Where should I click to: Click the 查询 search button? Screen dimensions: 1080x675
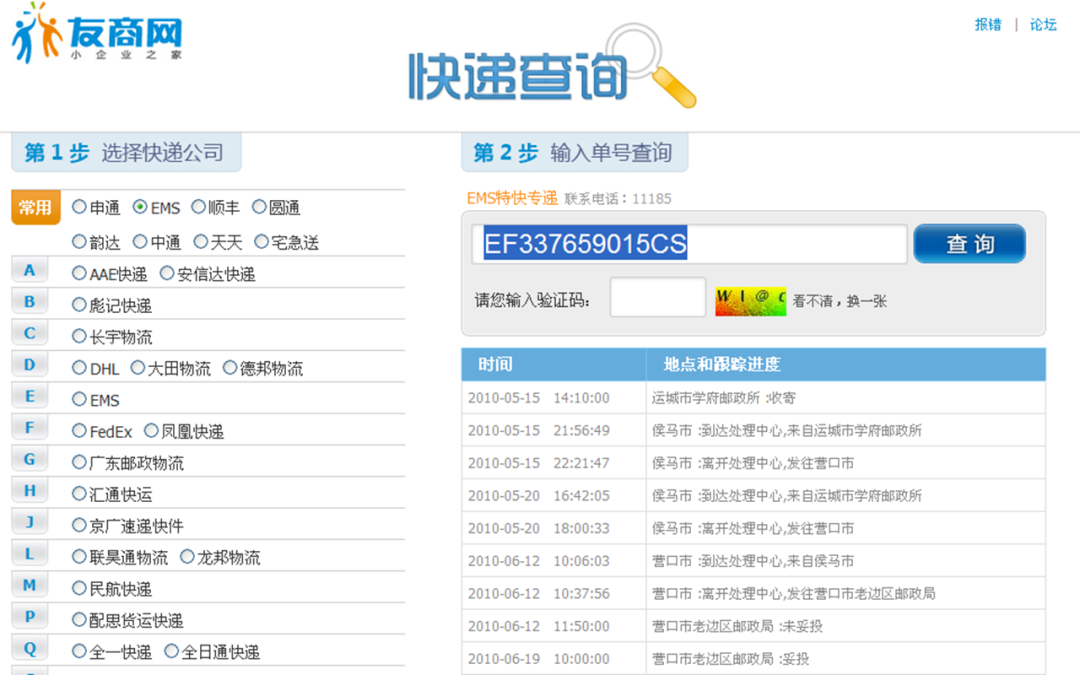[x=969, y=243]
